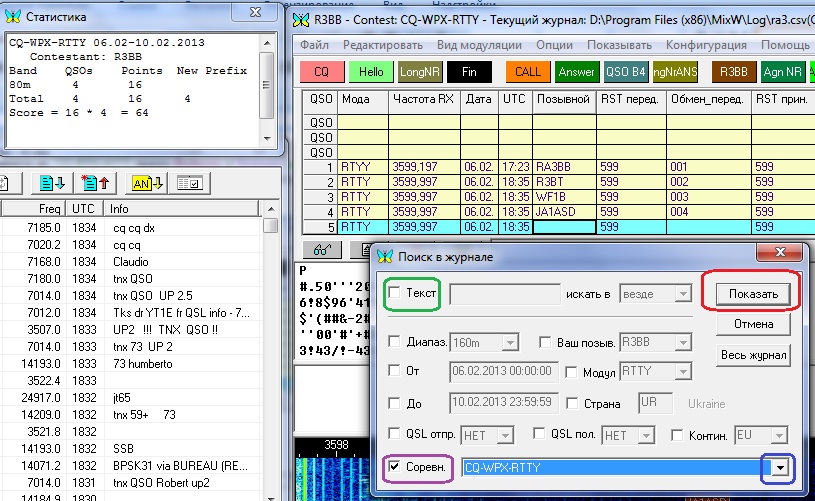Click the Весь журнал button
The height and width of the screenshot is (501, 815).
point(753,355)
